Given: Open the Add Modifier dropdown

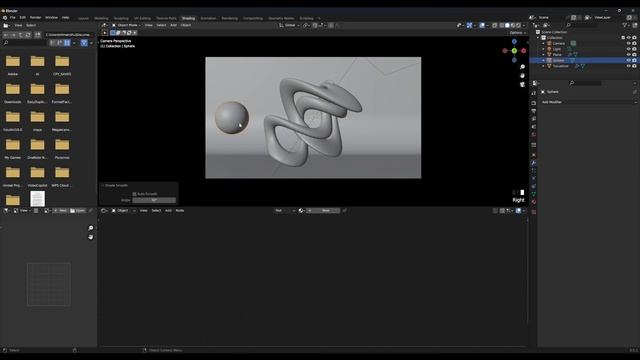Looking at the screenshot, I should (588, 102).
